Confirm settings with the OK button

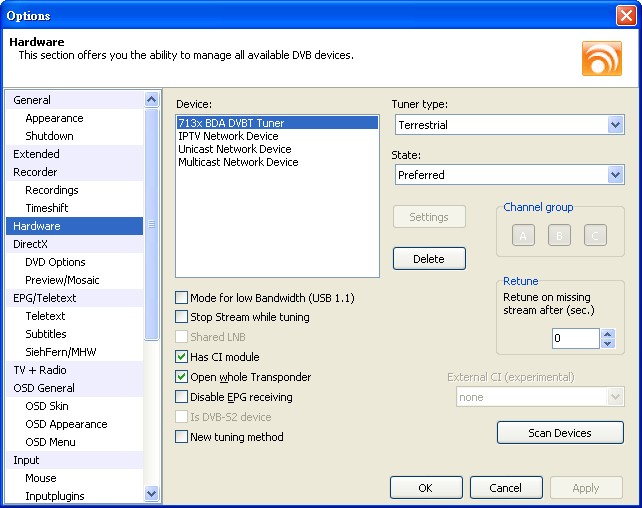coord(426,488)
